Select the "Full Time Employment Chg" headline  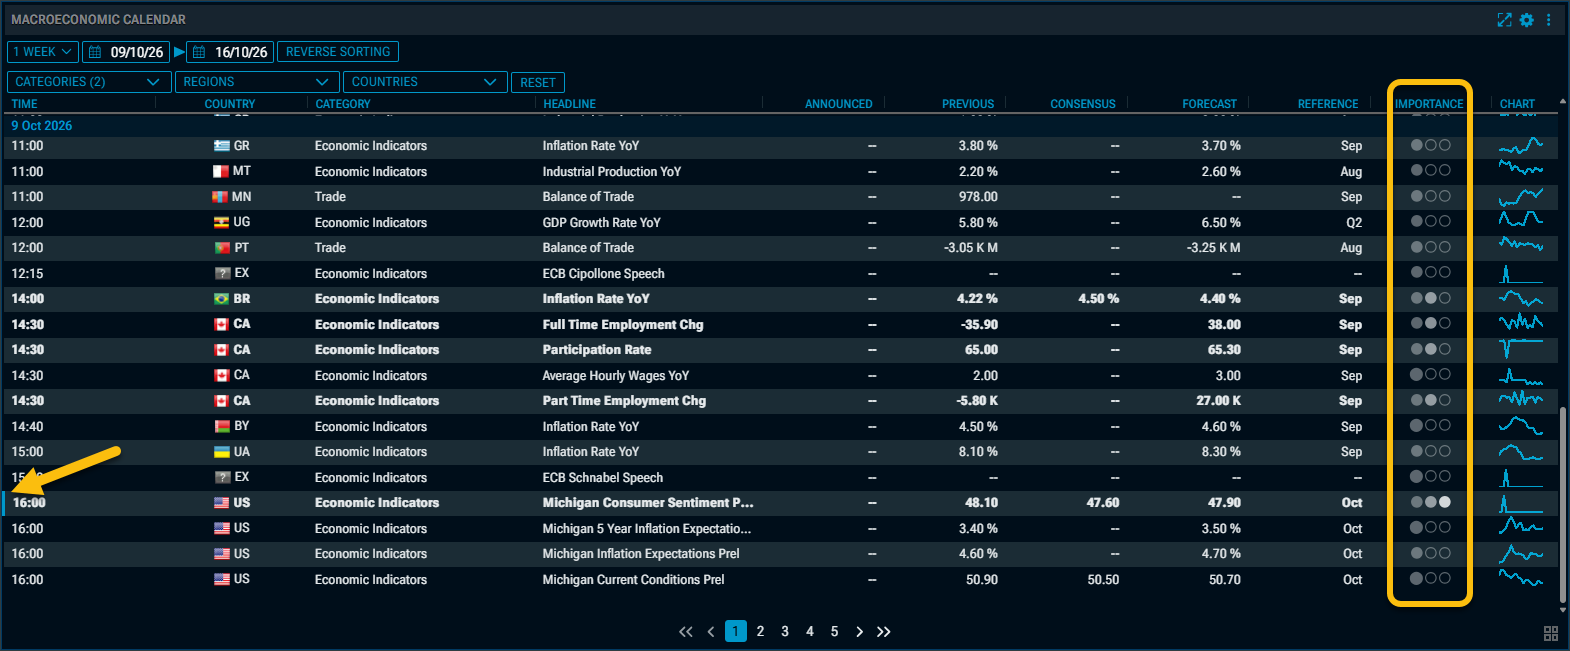[x=623, y=325]
